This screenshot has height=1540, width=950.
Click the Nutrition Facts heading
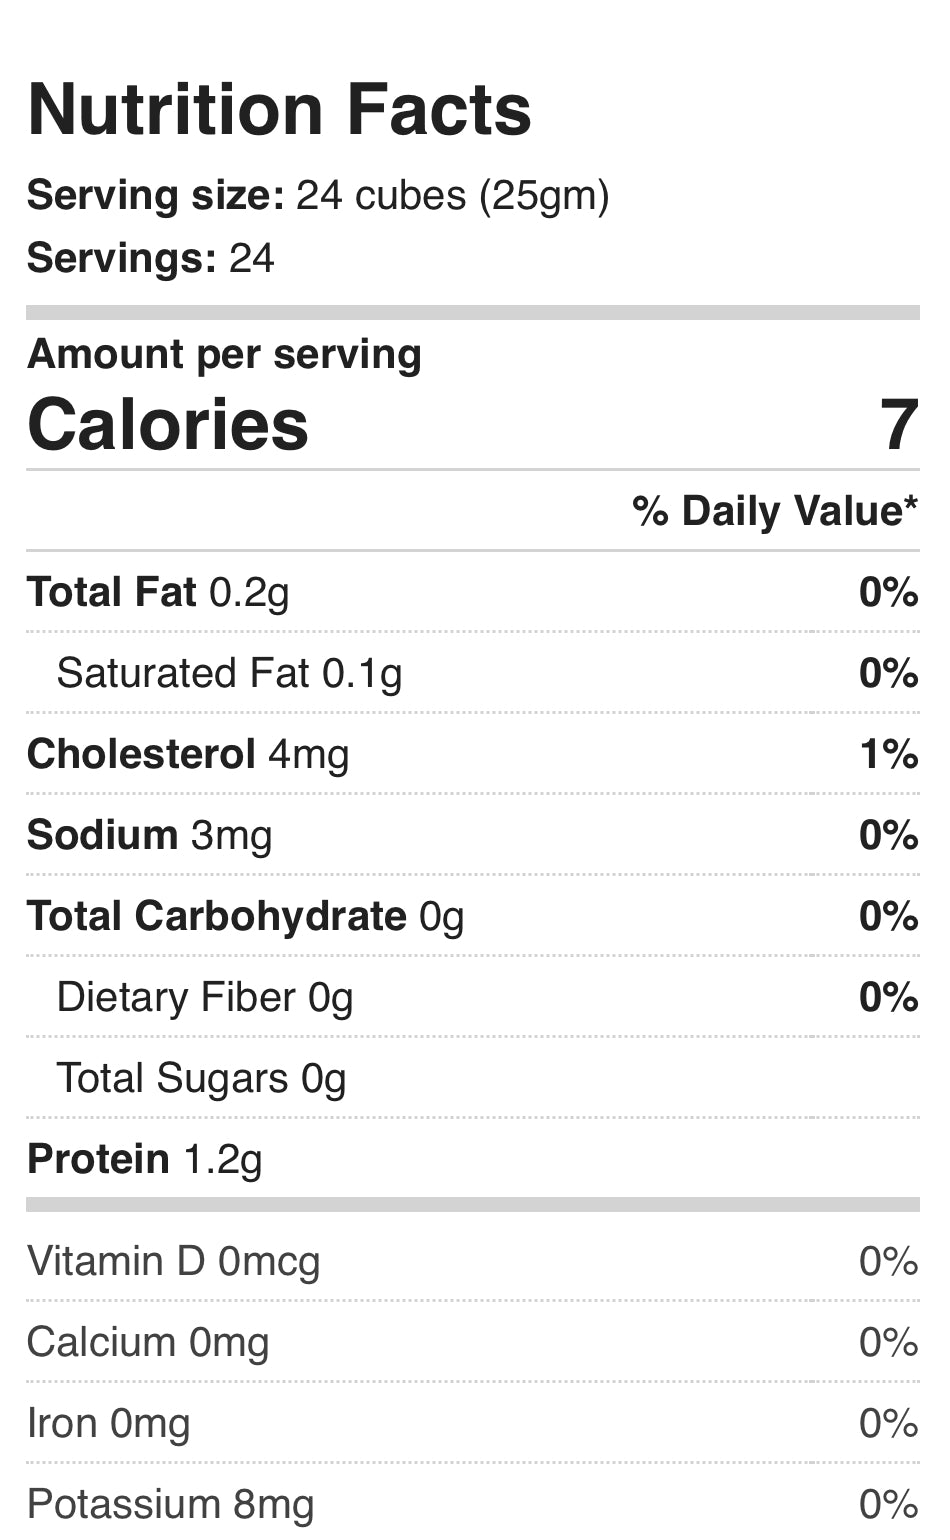(279, 110)
